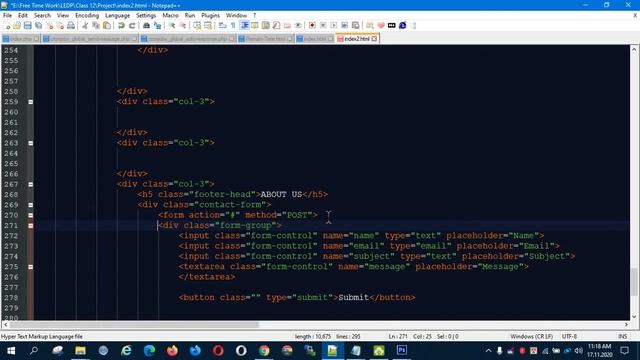Open a file using the Open toolbar icon
The image size is (640, 360).
tap(17, 25)
